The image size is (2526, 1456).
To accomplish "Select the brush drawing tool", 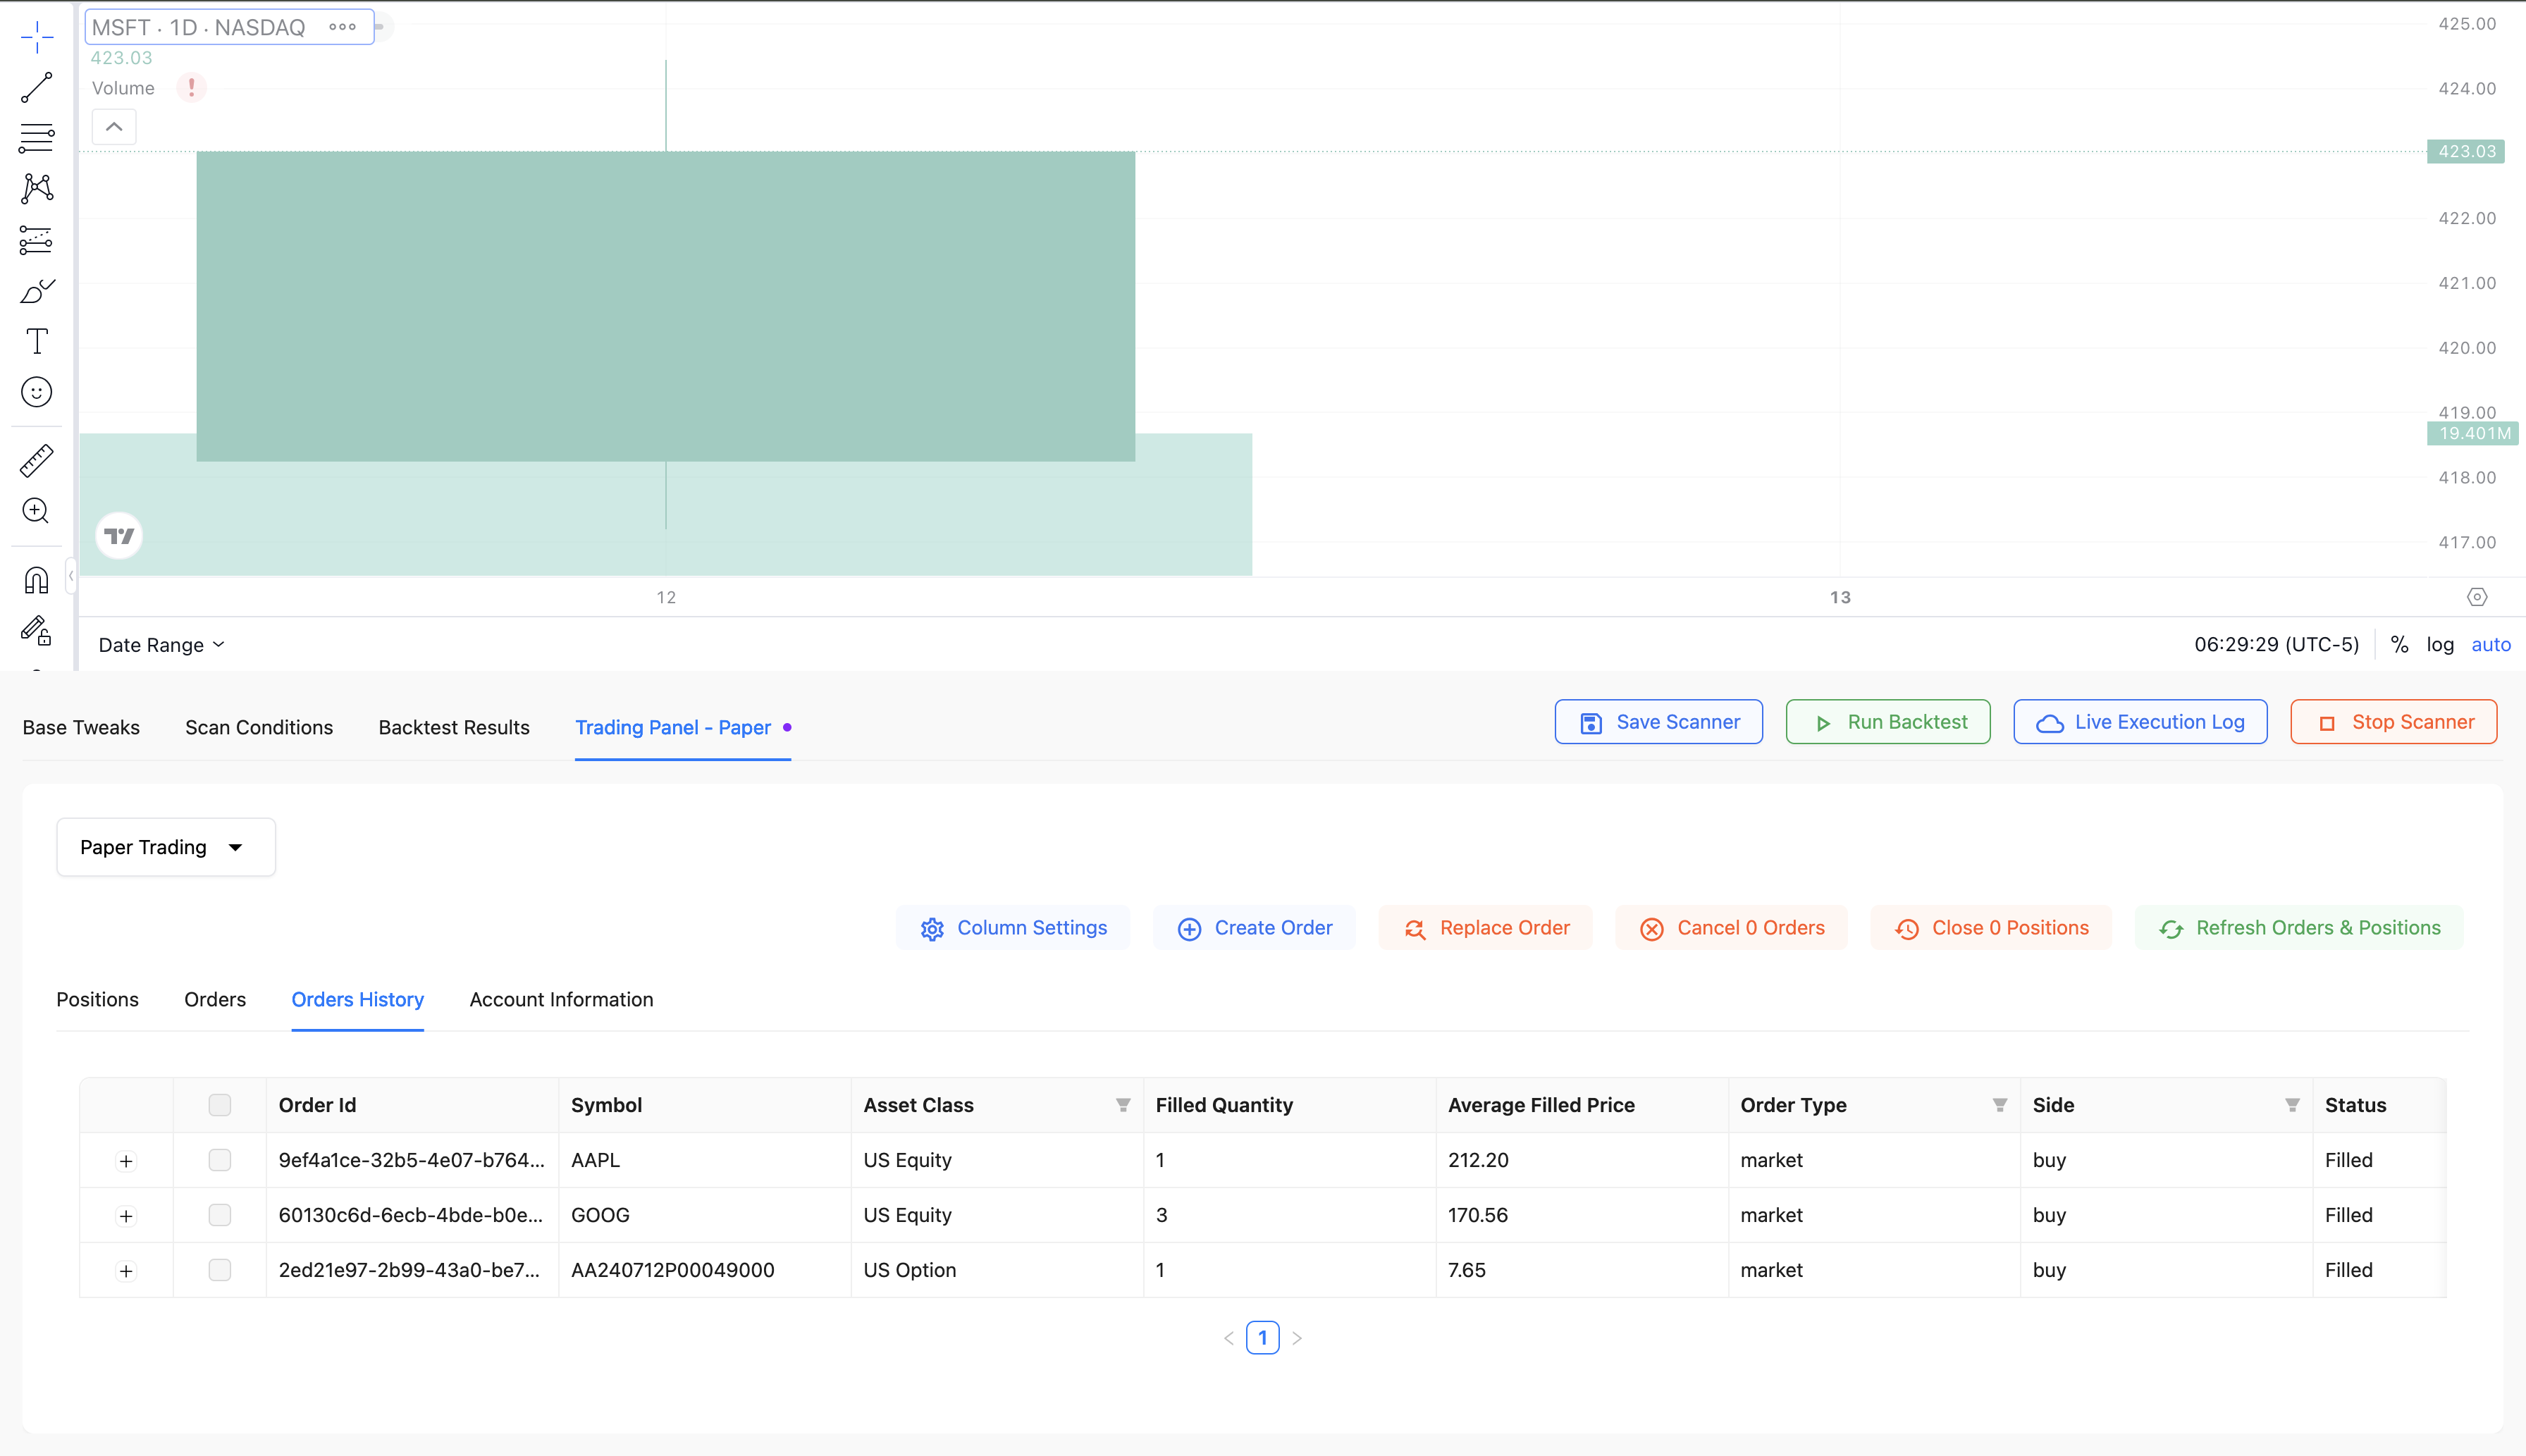I will [37, 291].
